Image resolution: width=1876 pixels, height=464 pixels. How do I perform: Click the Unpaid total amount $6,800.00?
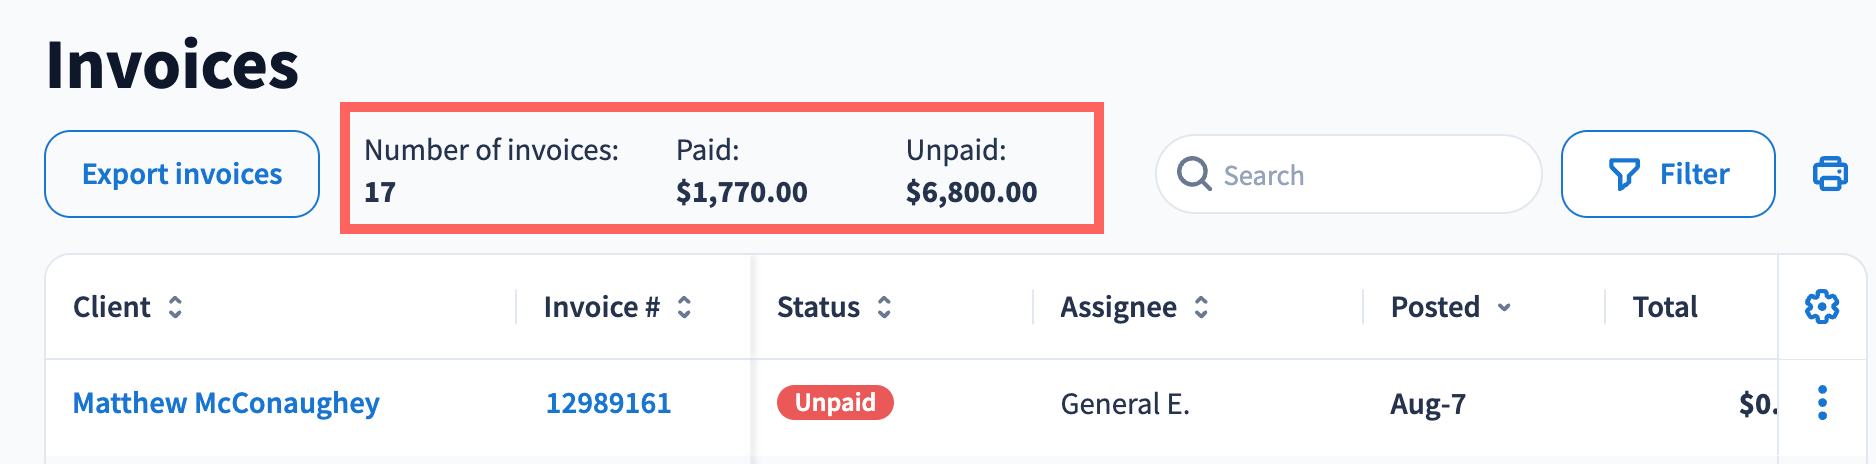(971, 192)
